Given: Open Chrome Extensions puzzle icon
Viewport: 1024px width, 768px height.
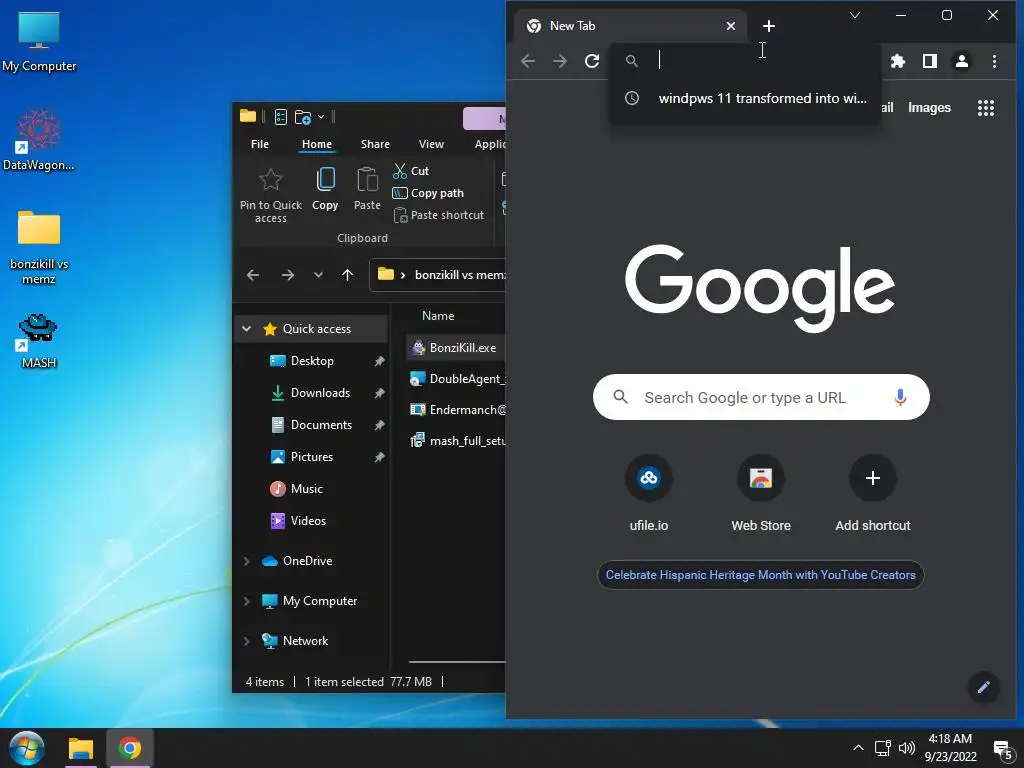Looking at the screenshot, I should pos(897,61).
